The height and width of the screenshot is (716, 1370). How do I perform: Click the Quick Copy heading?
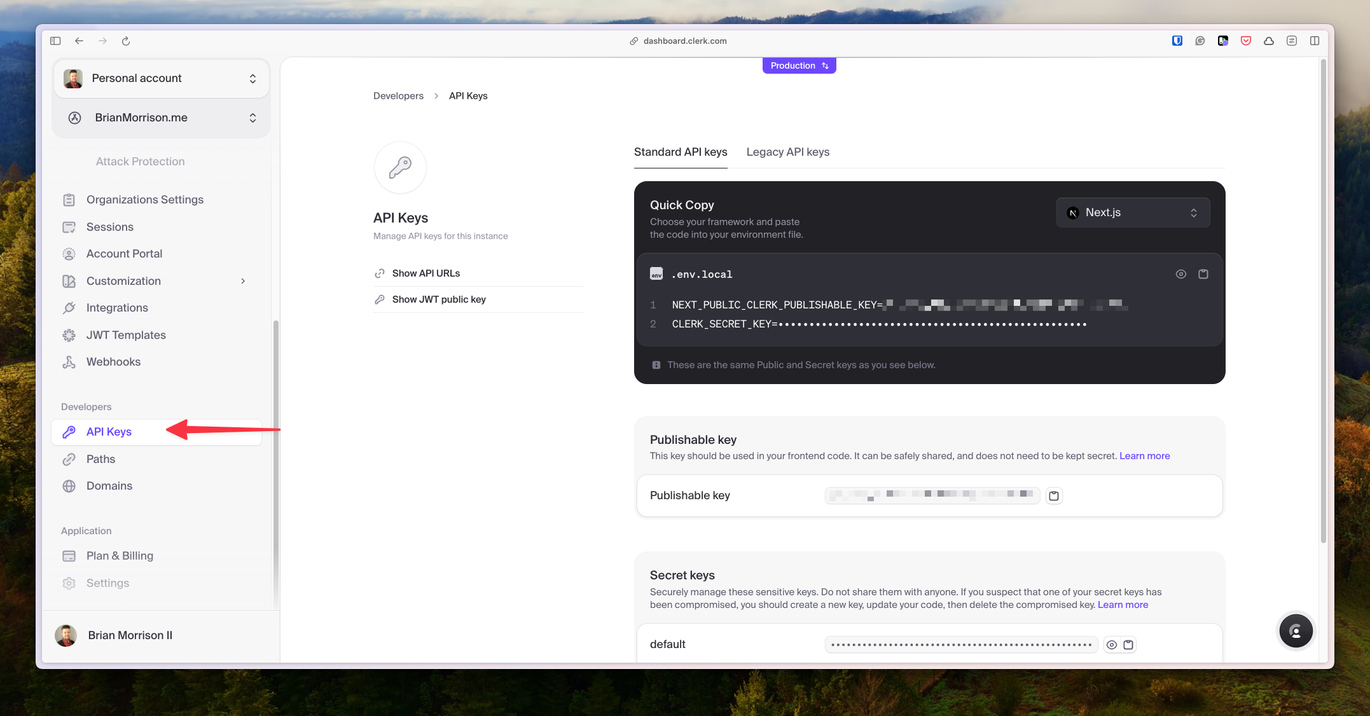coord(682,205)
